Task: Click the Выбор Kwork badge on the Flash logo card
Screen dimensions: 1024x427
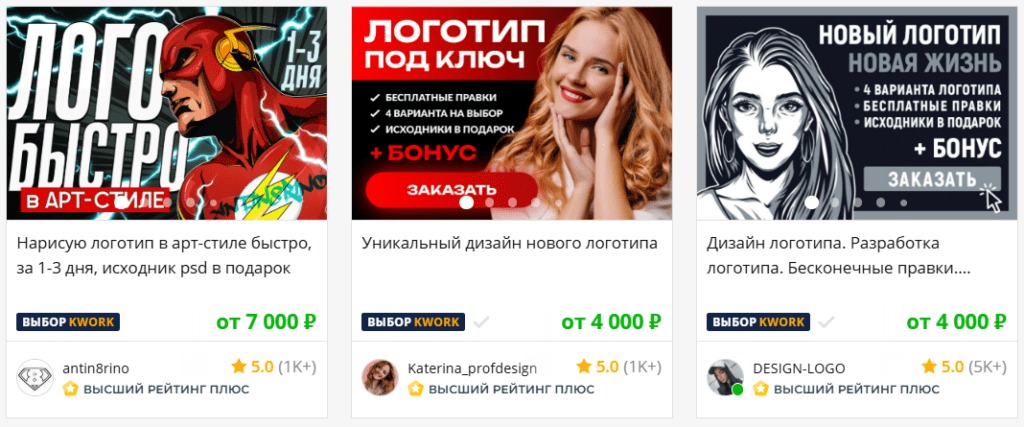Action: [x=68, y=322]
